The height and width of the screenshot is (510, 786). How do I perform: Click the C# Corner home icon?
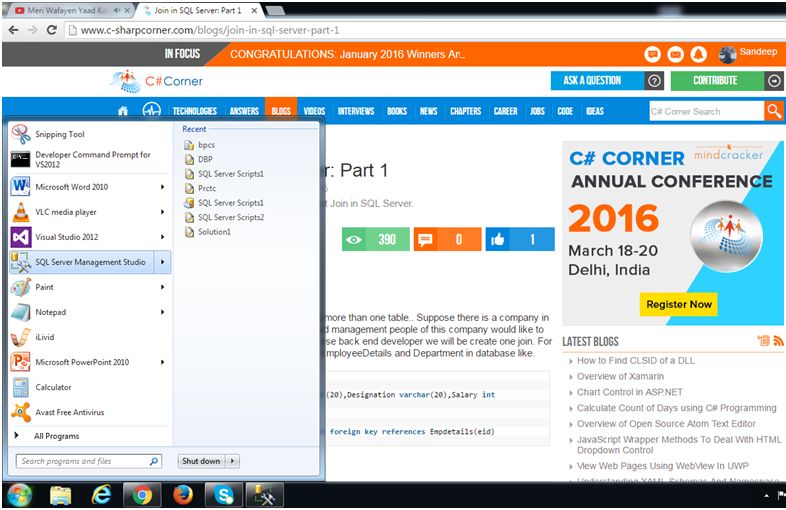pyautogui.click(x=123, y=111)
